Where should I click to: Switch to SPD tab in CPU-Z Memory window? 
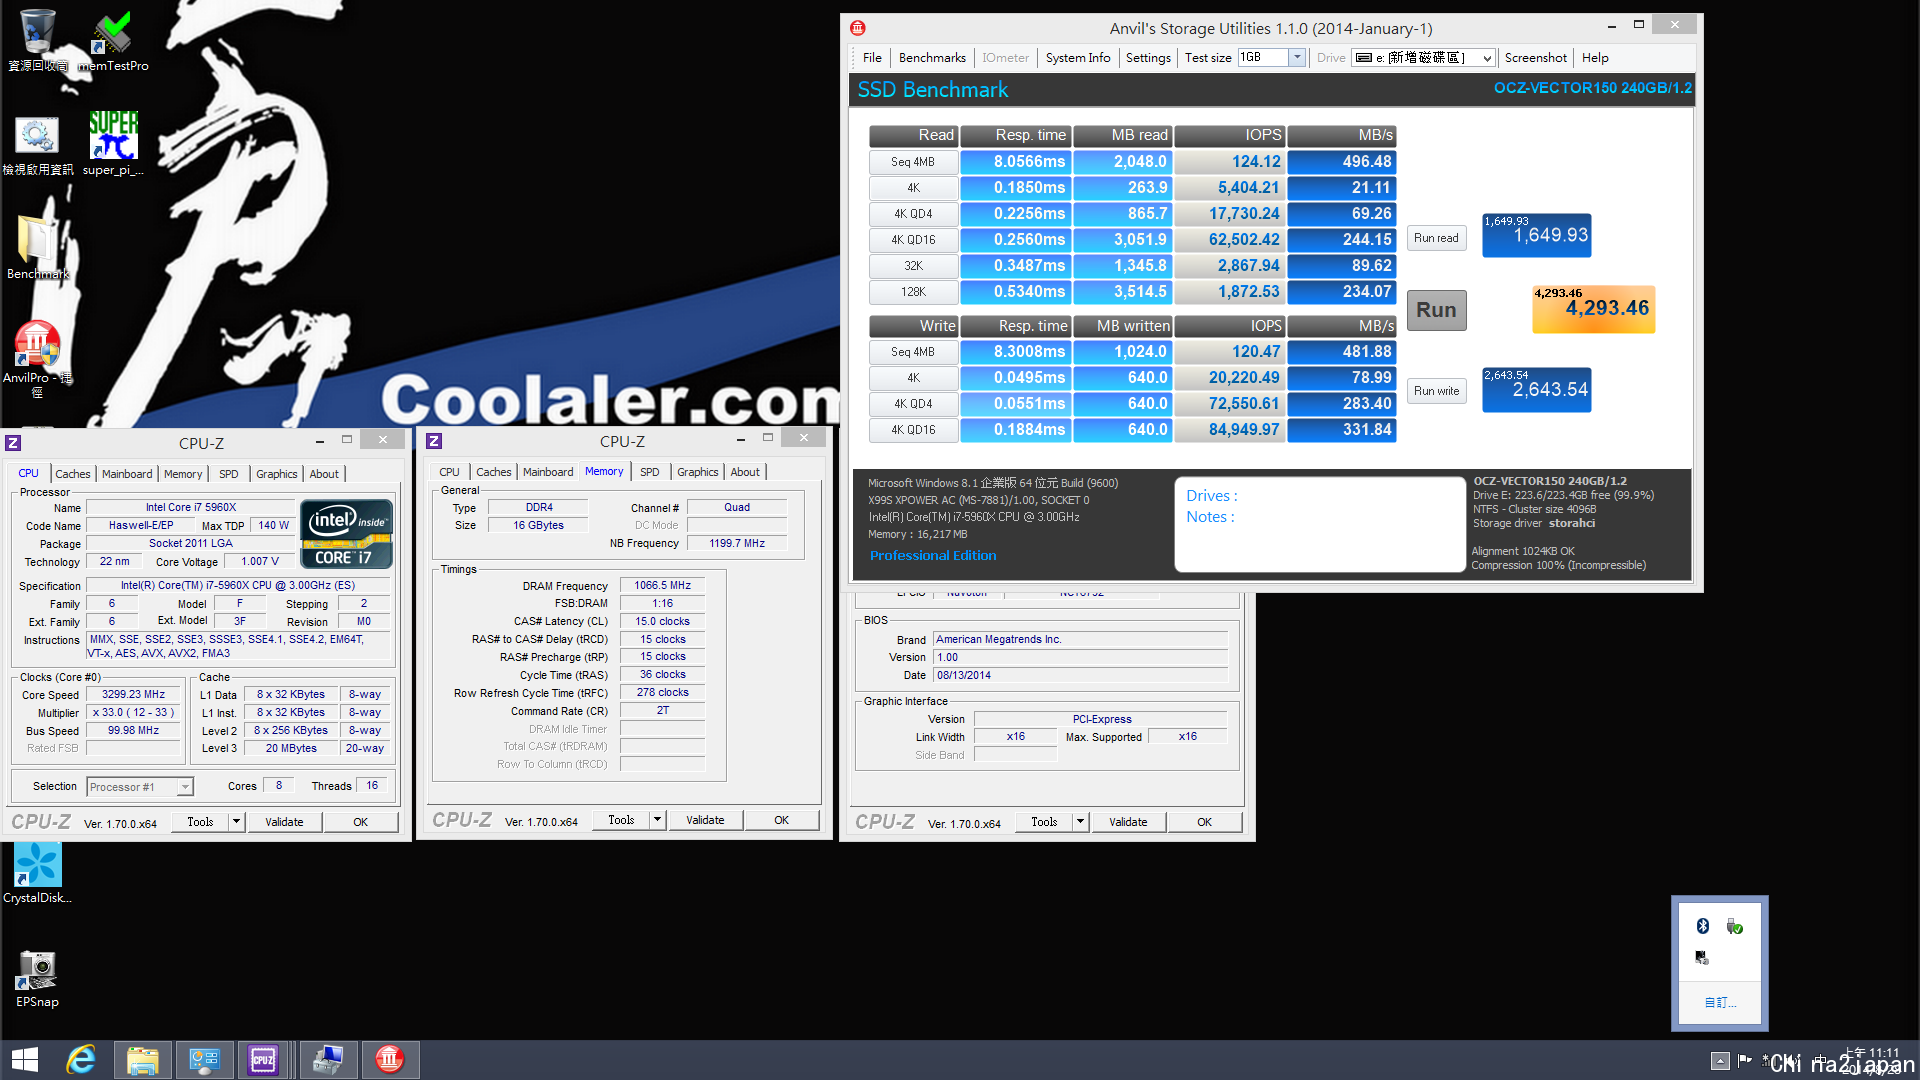click(650, 472)
